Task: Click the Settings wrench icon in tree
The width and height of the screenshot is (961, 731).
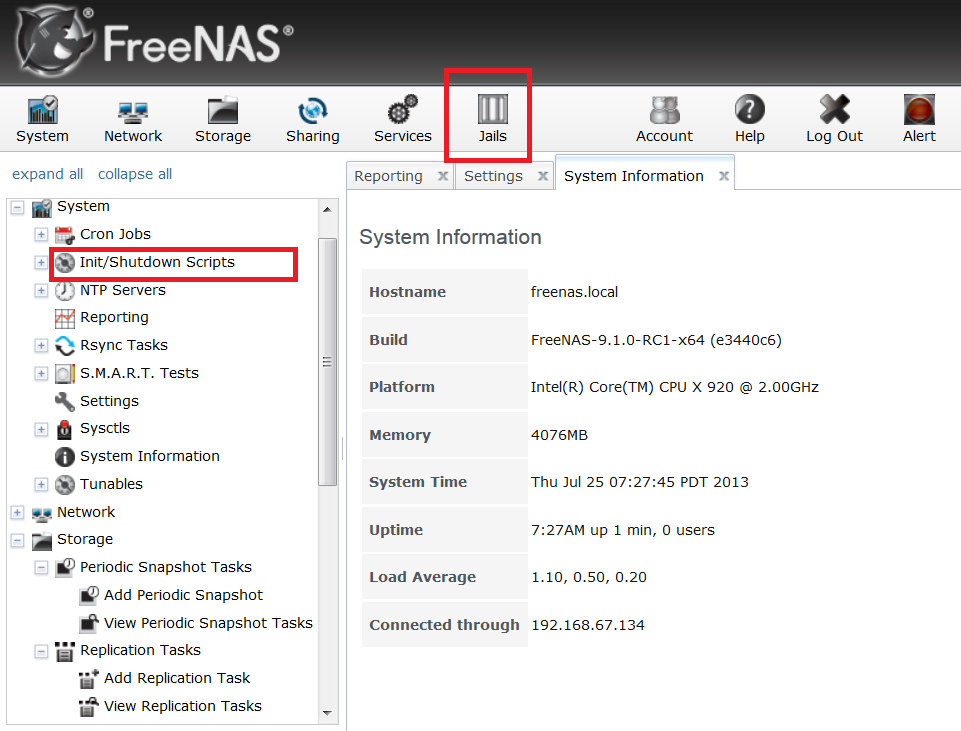Action: click(64, 401)
